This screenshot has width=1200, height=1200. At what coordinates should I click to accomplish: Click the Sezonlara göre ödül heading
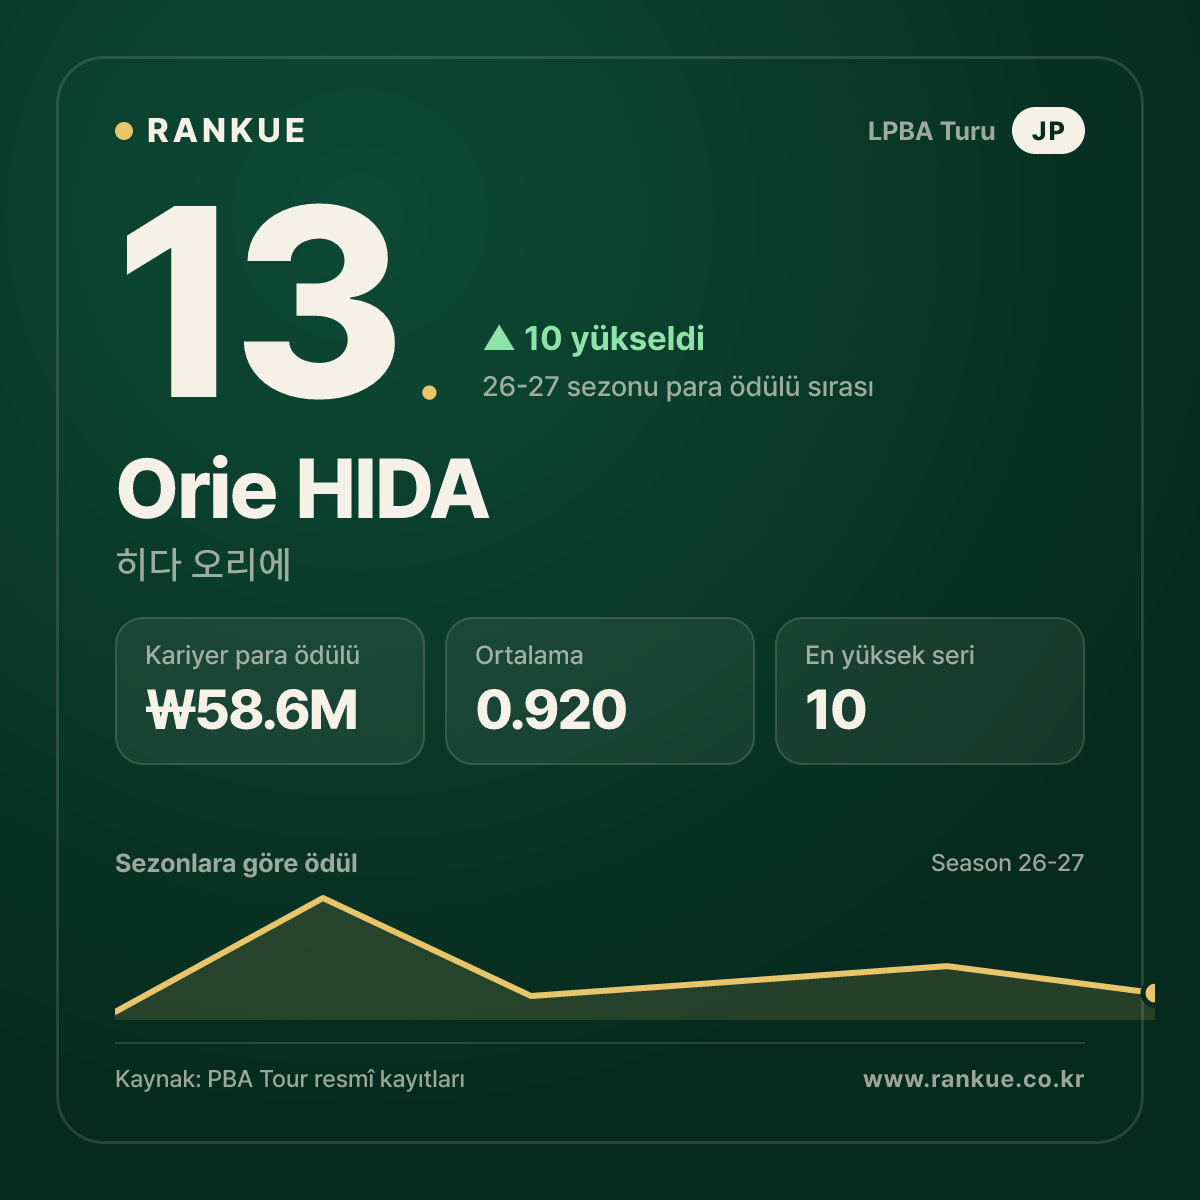pos(236,864)
